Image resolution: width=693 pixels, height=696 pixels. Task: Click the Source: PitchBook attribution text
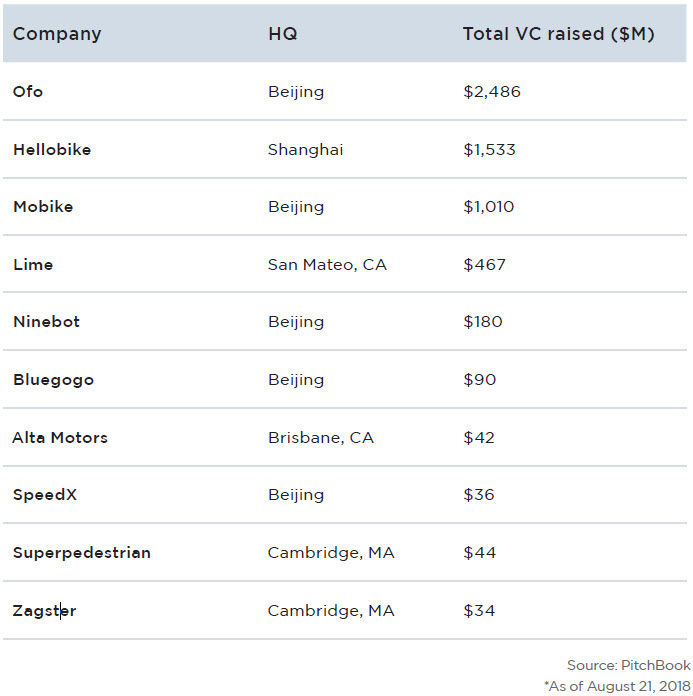[628, 665]
